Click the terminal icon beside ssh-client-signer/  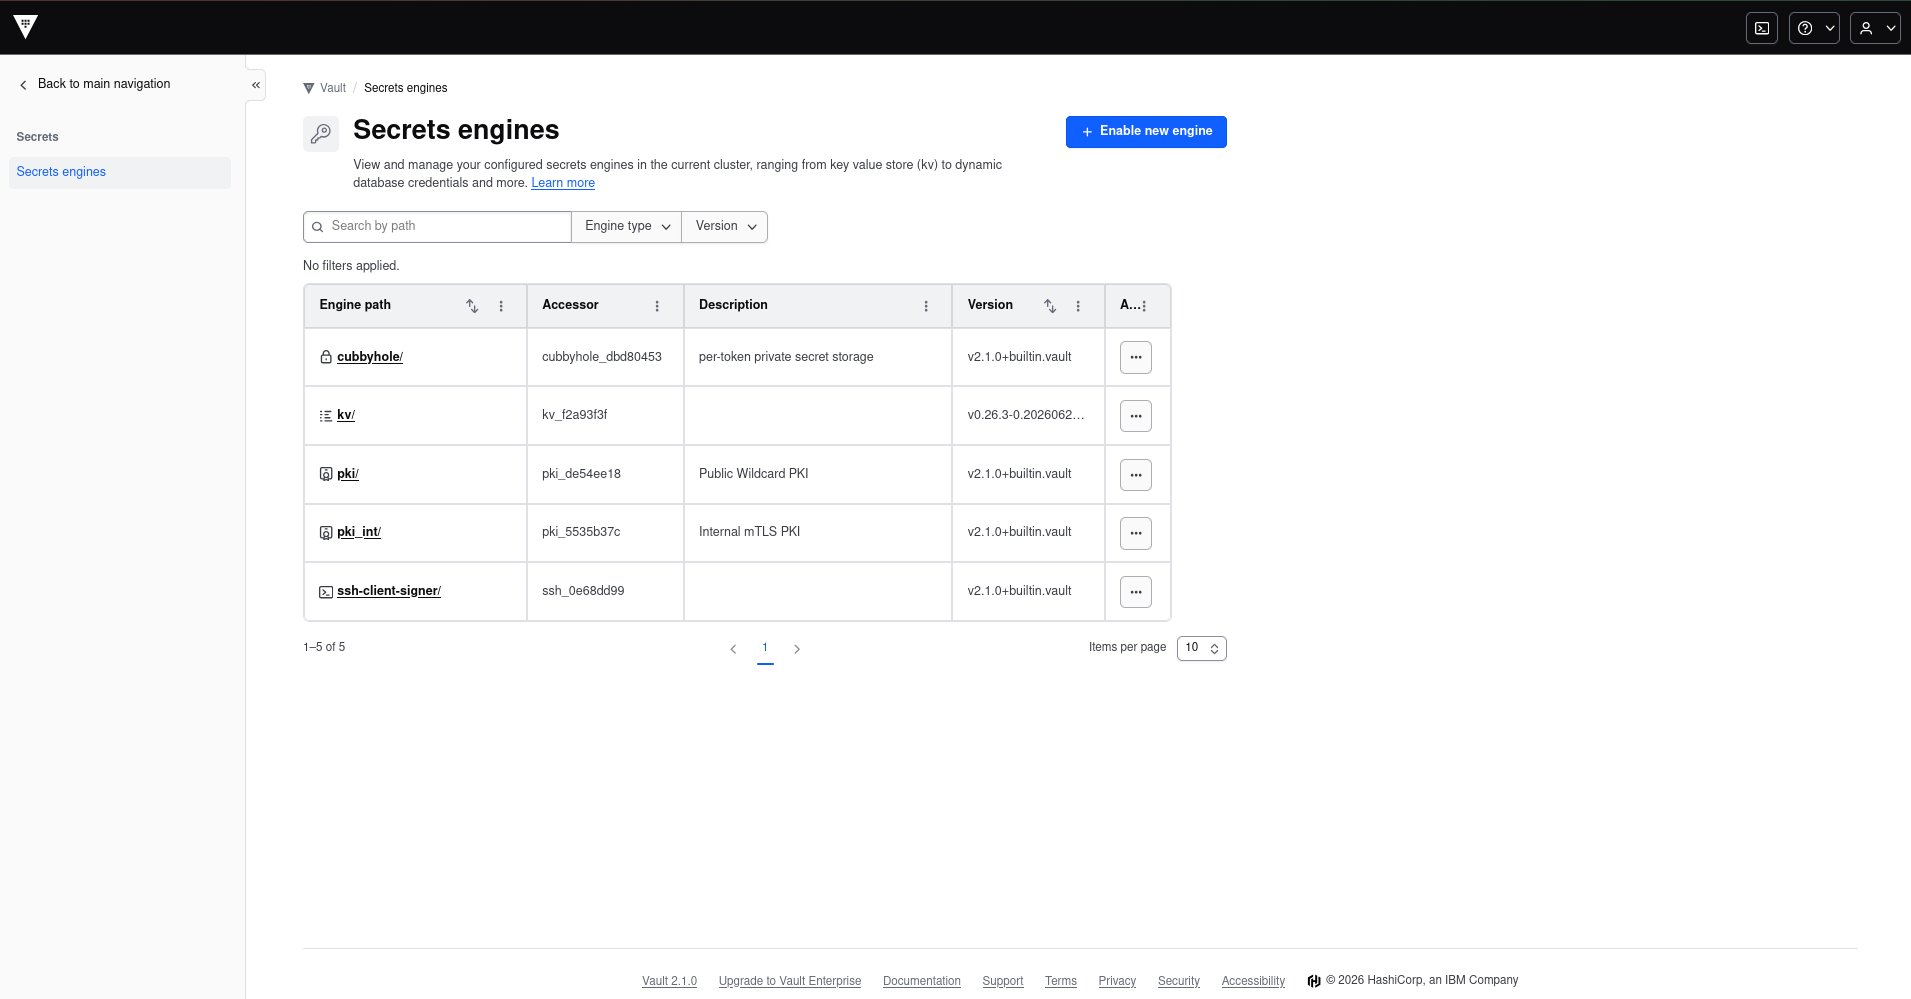click(x=326, y=592)
